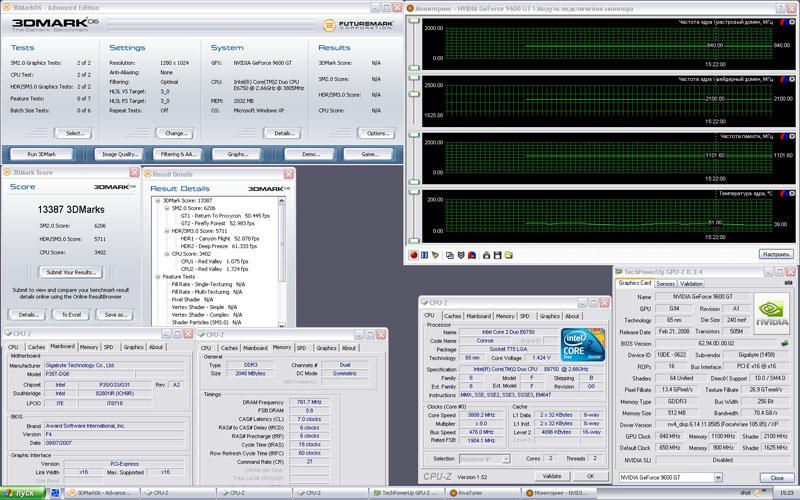The width and height of the screenshot is (800, 500).
Task: Click the BIOS save chip icon in GPU-Z
Action: [x=785, y=343]
